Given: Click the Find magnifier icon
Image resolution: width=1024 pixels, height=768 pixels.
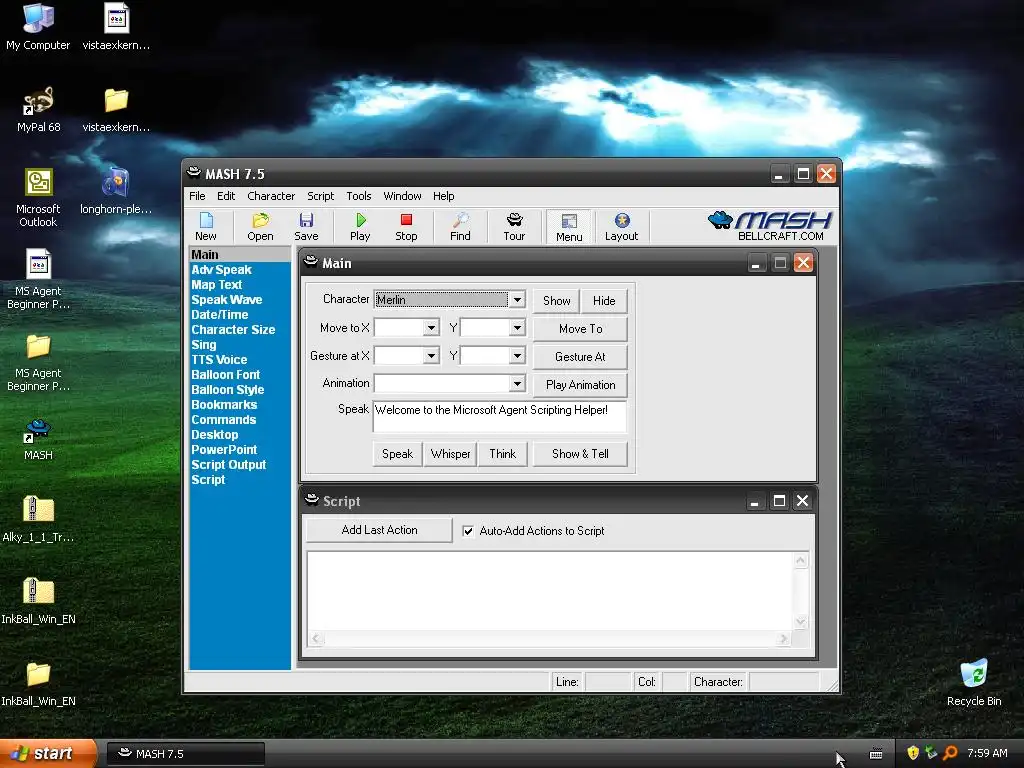Looking at the screenshot, I should (x=460, y=227).
